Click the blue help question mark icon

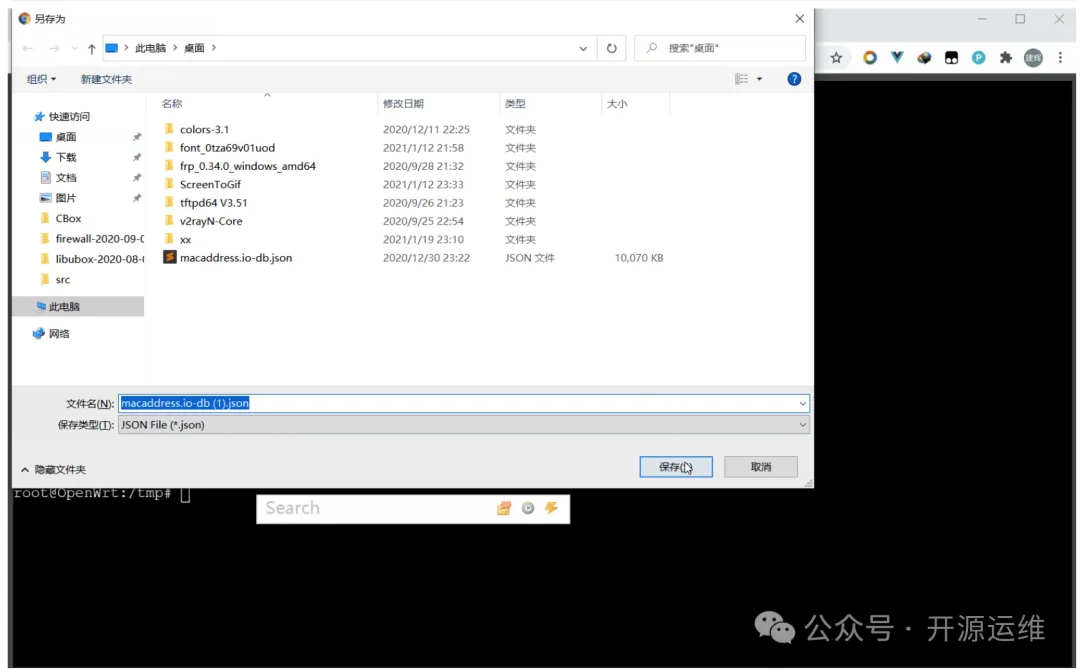(x=794, y=79)
